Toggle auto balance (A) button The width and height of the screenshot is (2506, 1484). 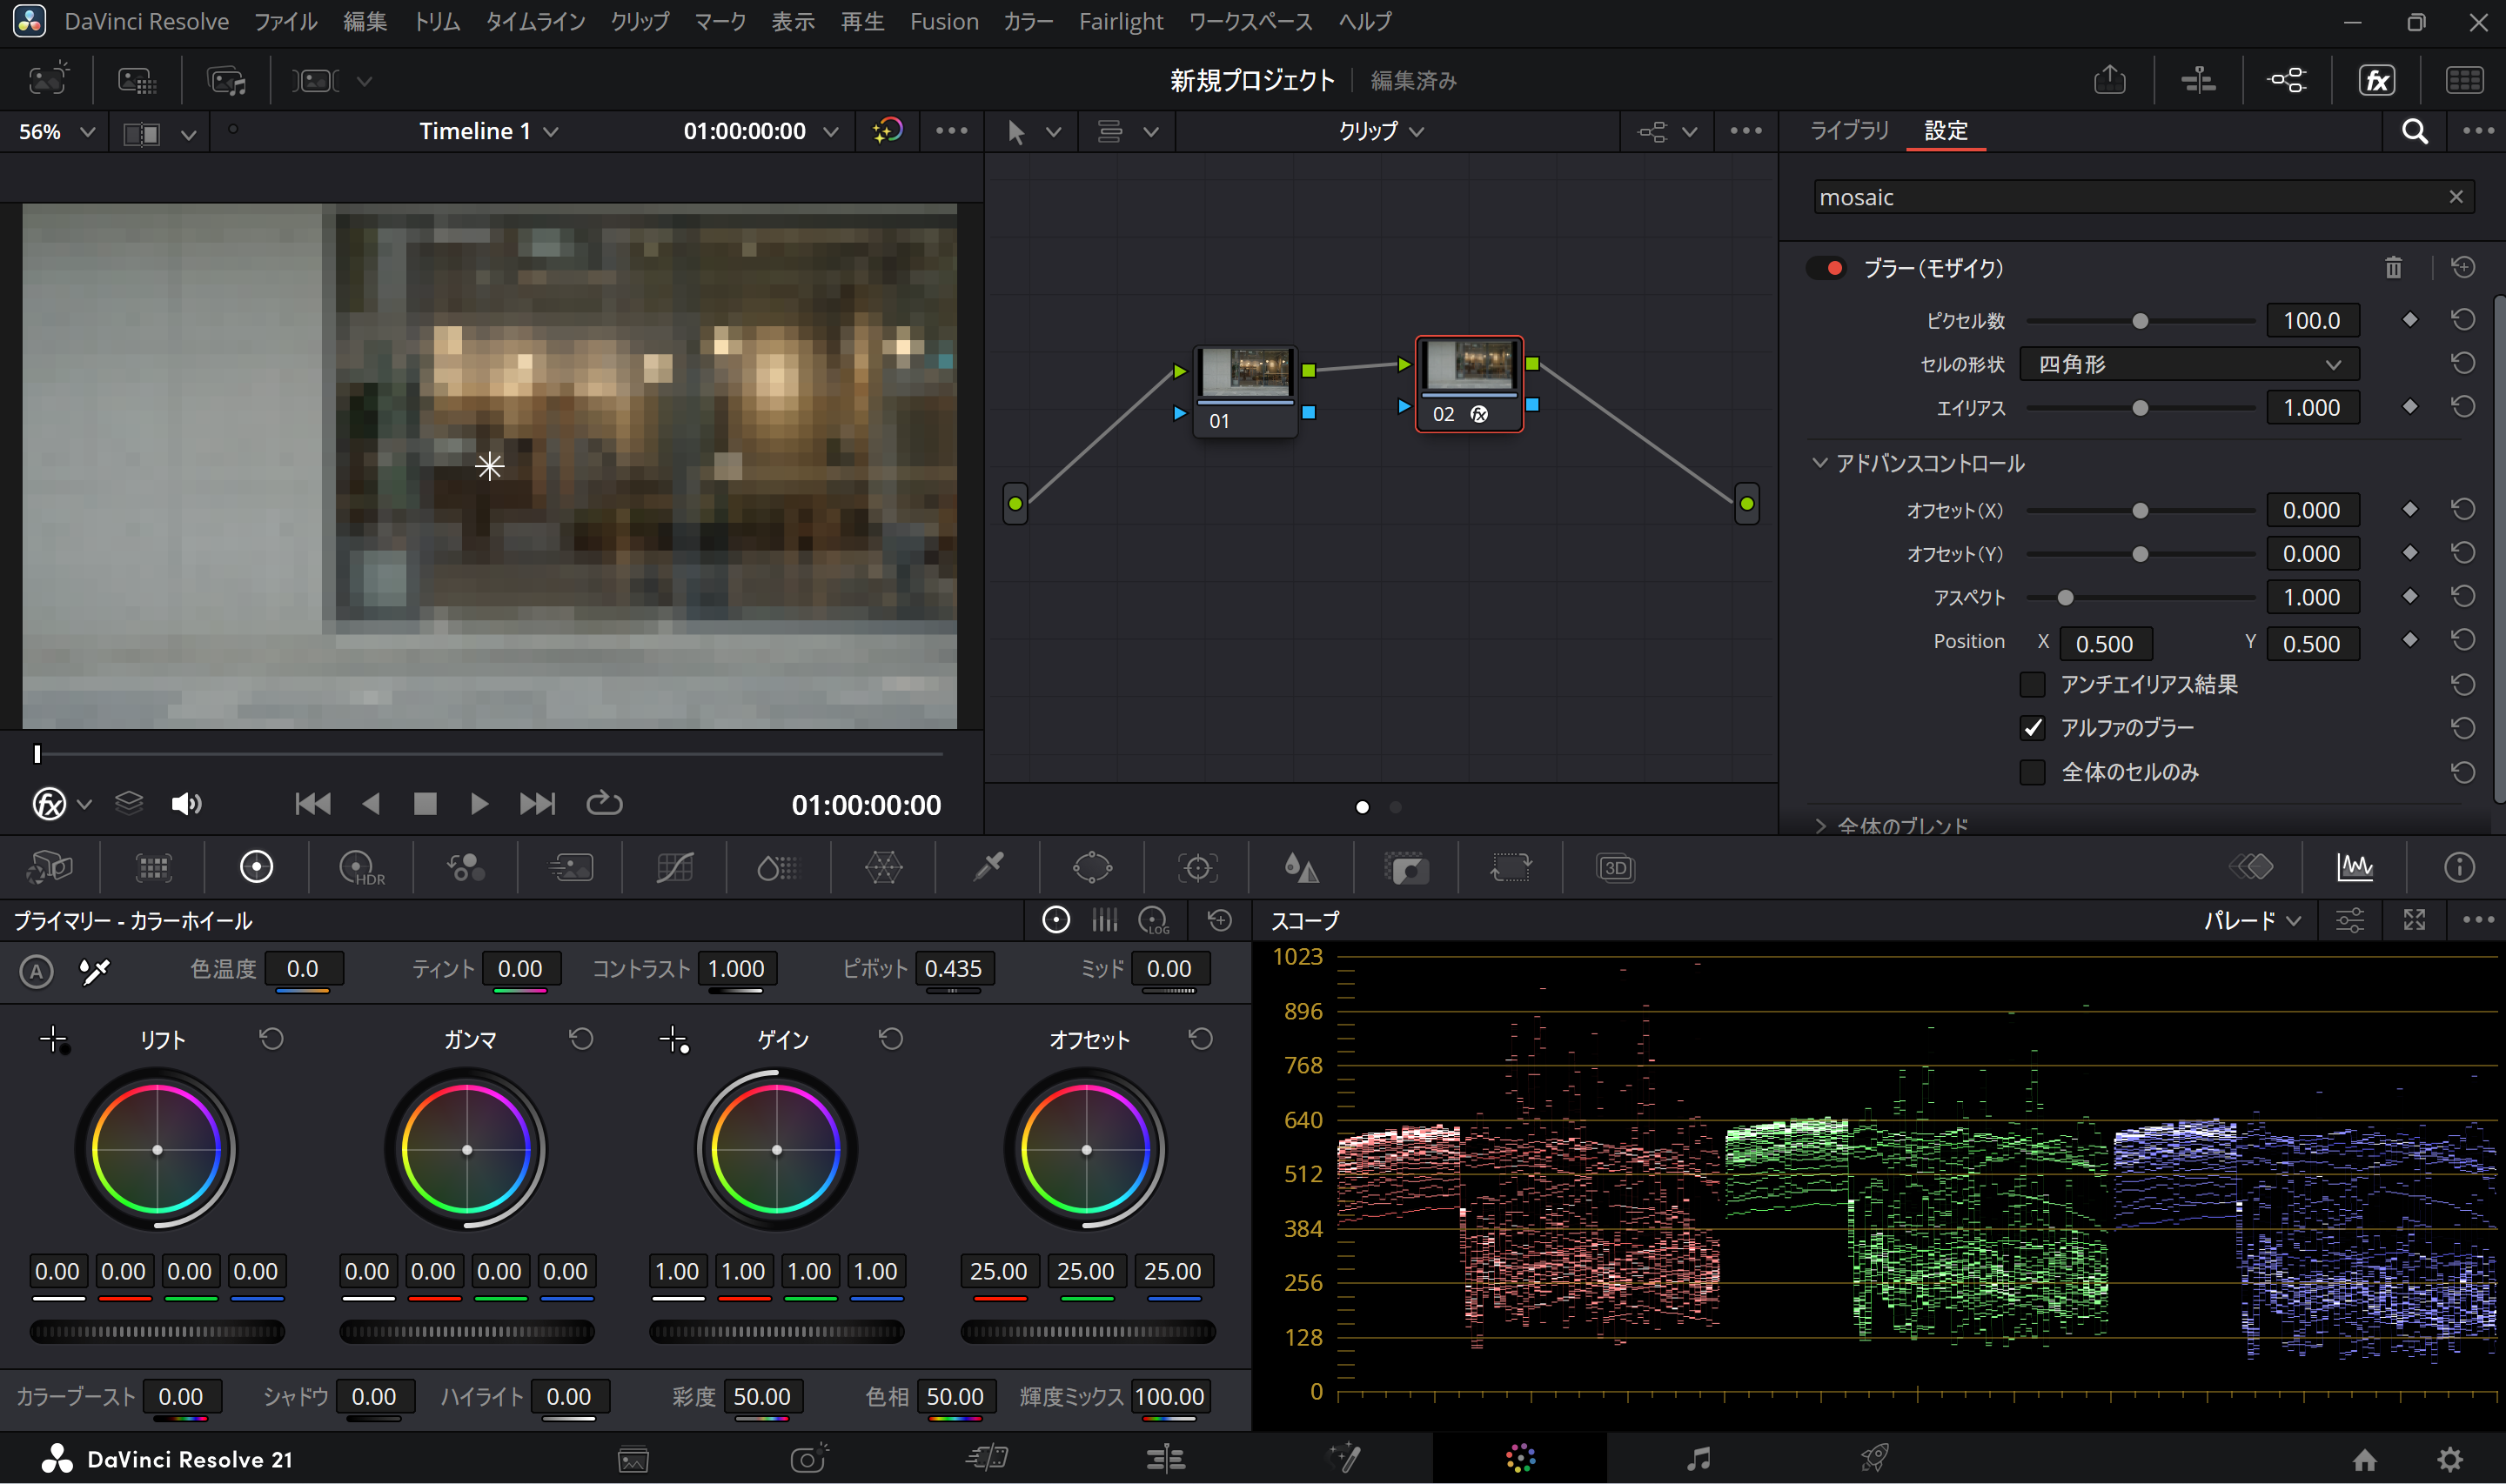[x=36, y=971]
